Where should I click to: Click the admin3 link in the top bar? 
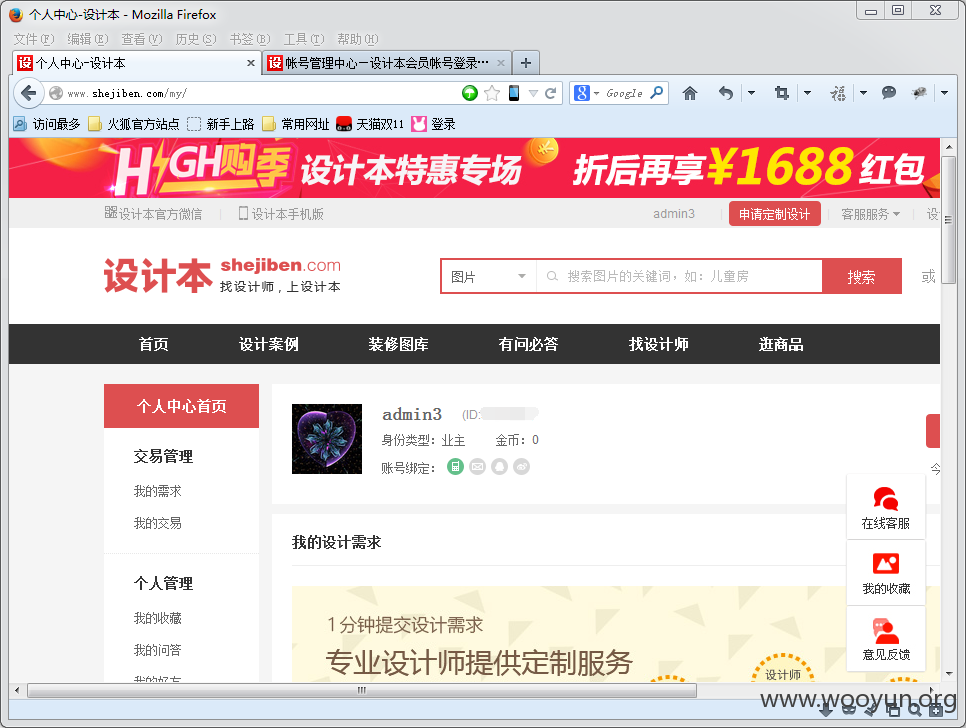pos(674,214)
